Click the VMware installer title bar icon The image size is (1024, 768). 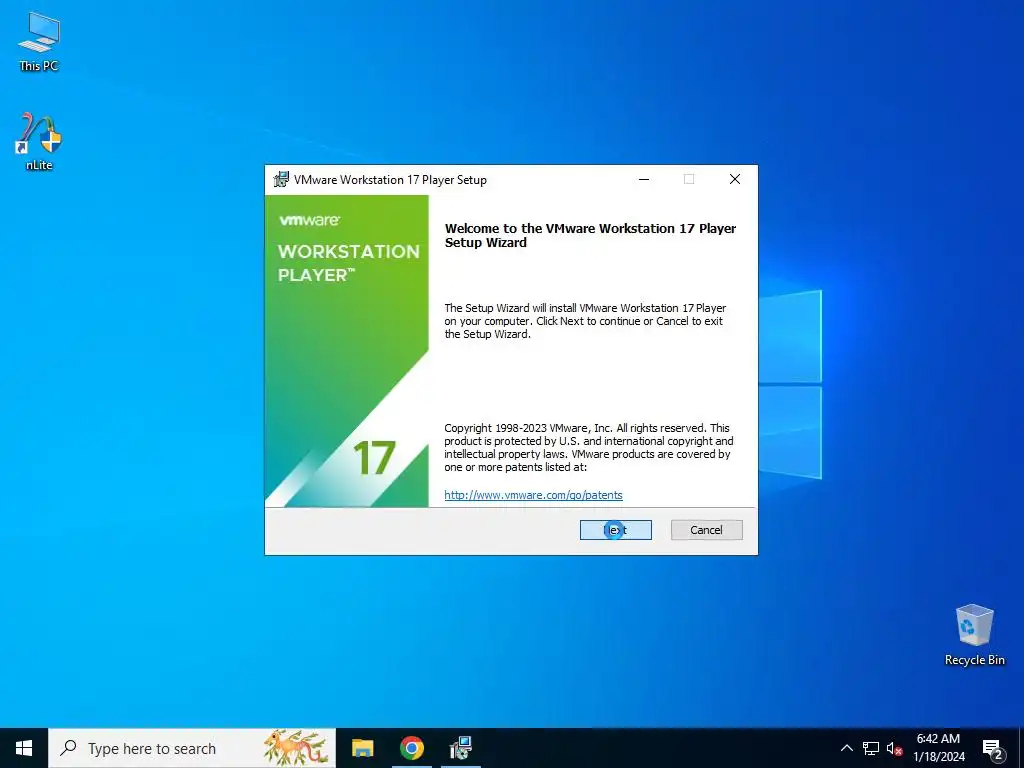pos(281,179)
